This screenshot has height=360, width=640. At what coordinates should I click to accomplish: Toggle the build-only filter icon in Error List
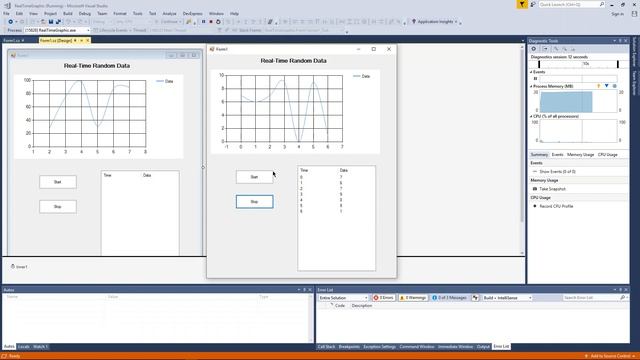[x=475, y=298]
